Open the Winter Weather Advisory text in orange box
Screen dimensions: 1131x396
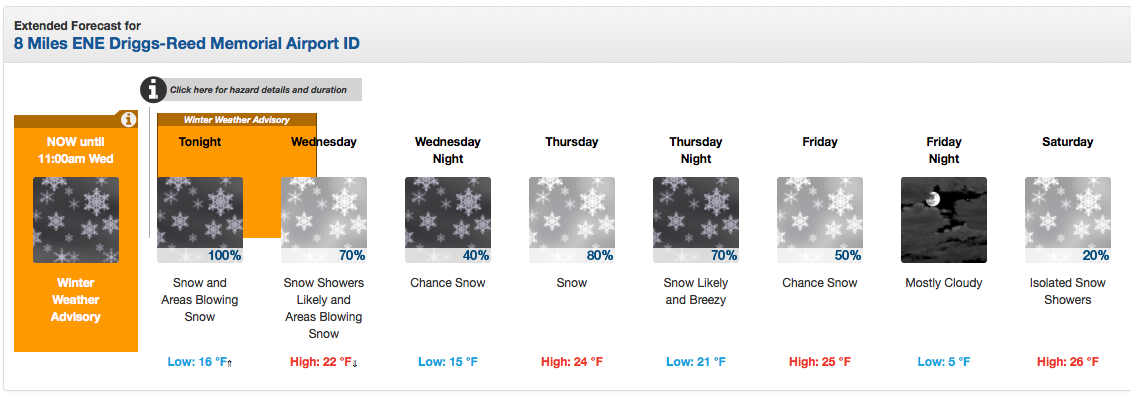click(x=76, y=300)
